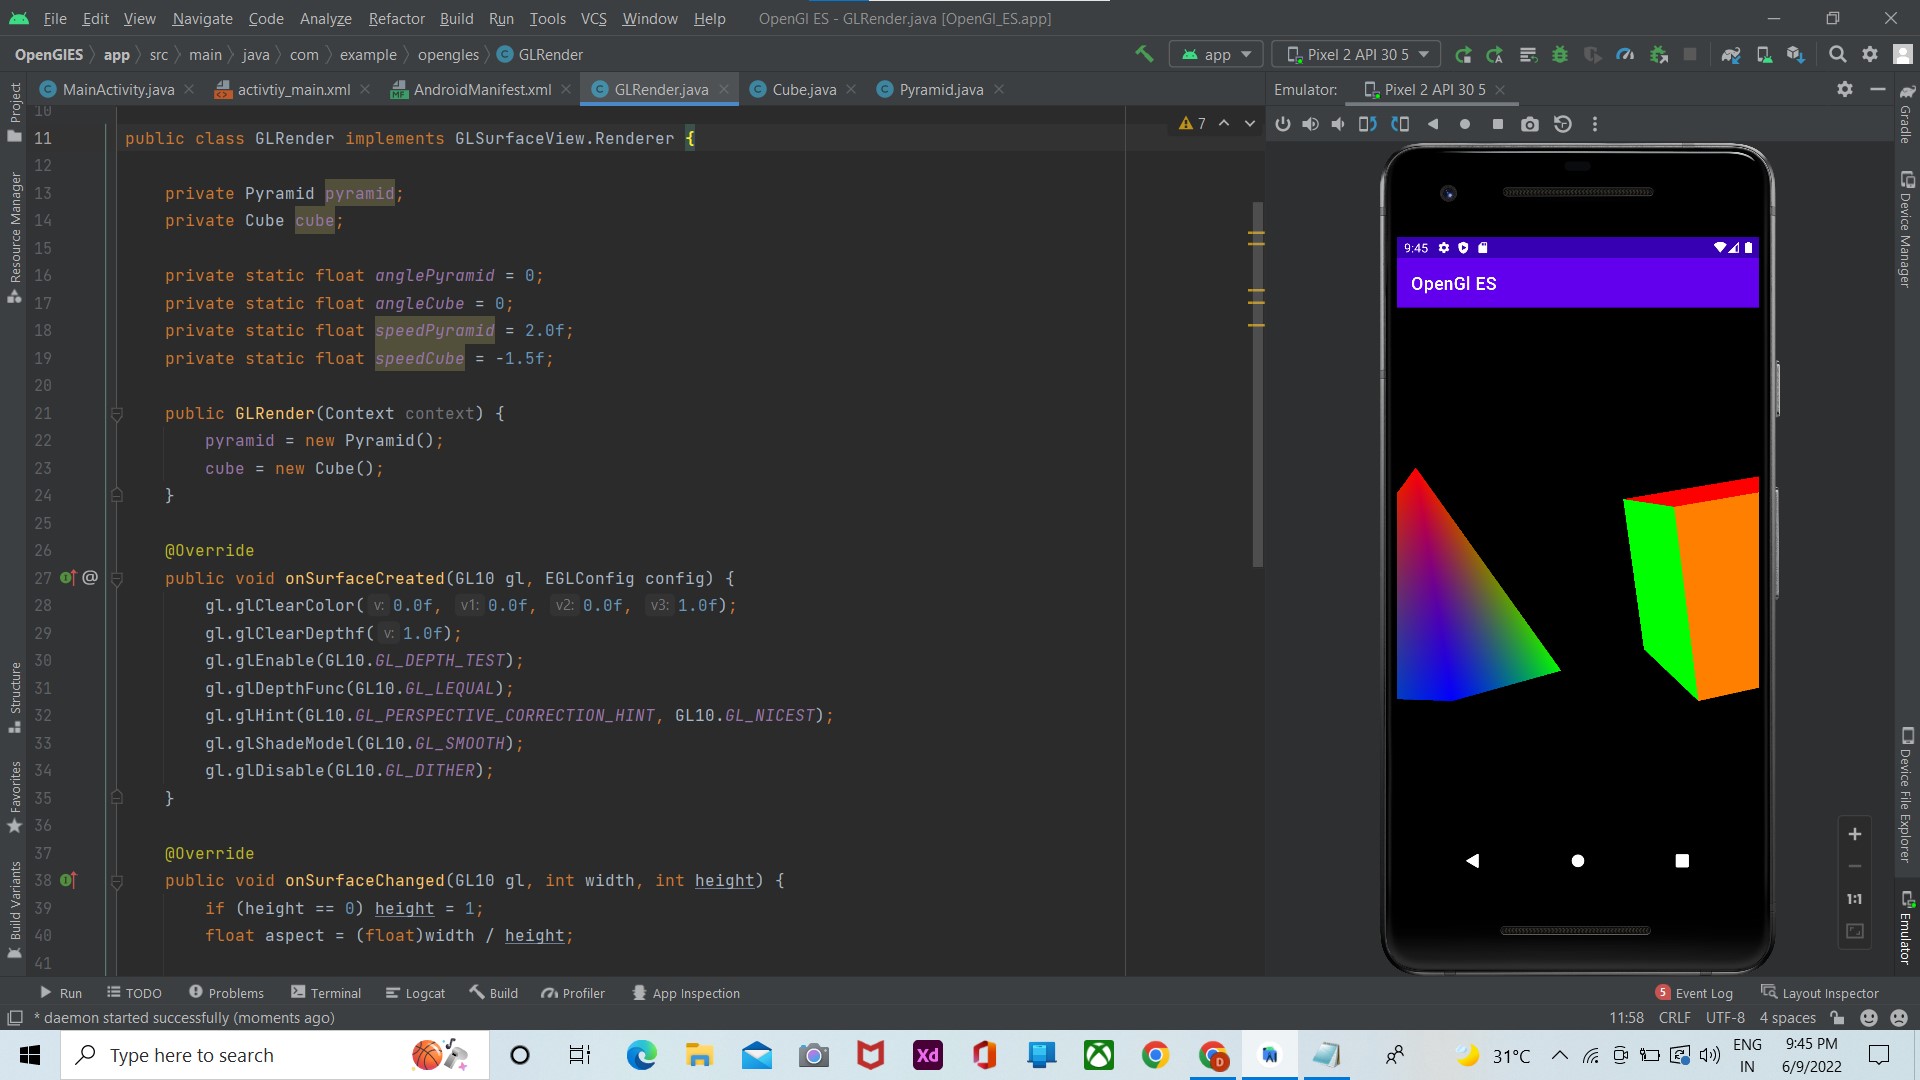The width and height of the screenshot is (1920, 1080).
Task: Rotate the emulator screen left
Action: coord(1368,124)
